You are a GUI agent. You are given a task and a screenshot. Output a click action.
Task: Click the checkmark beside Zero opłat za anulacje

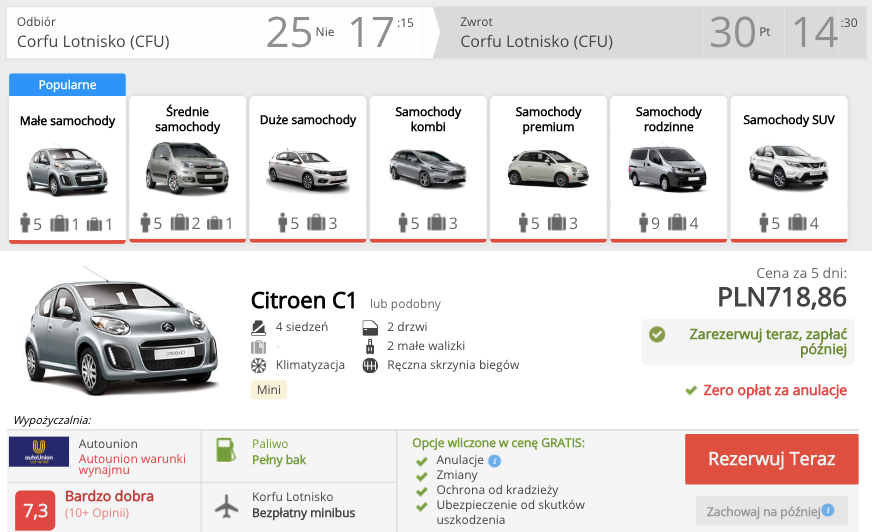(691, 390)
